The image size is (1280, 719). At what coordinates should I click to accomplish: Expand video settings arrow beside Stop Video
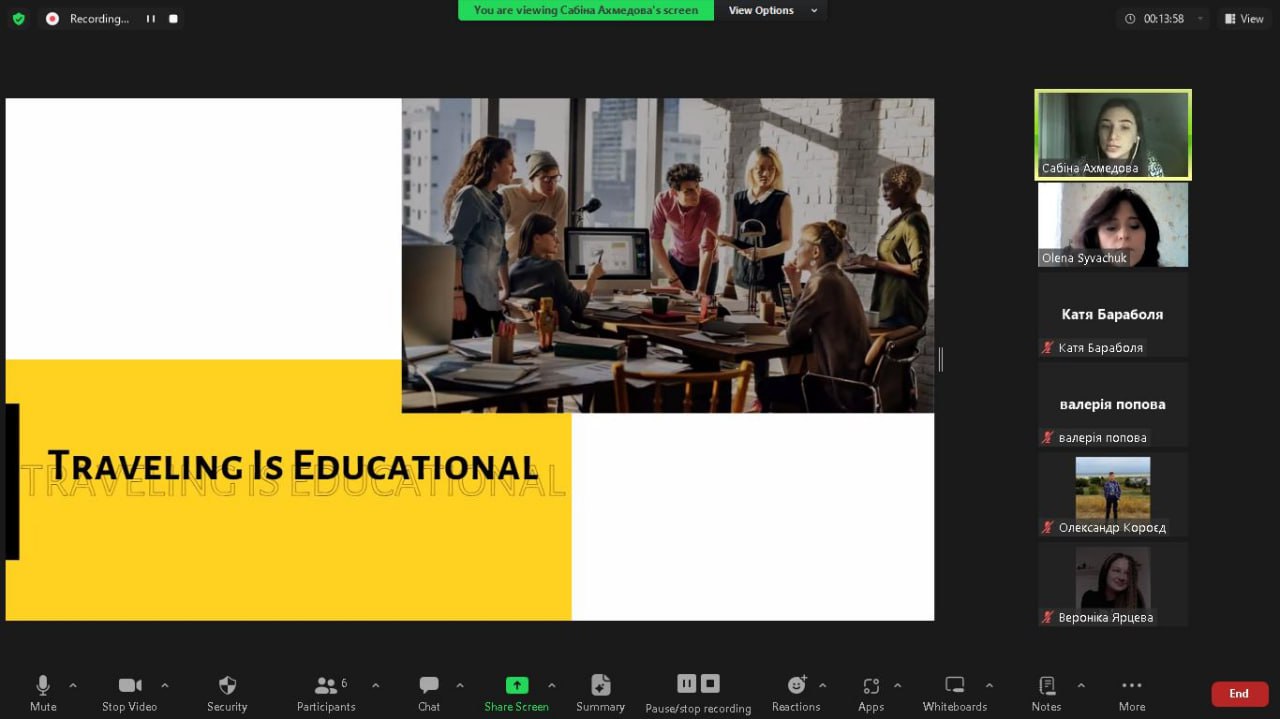[x=165, y=685]
